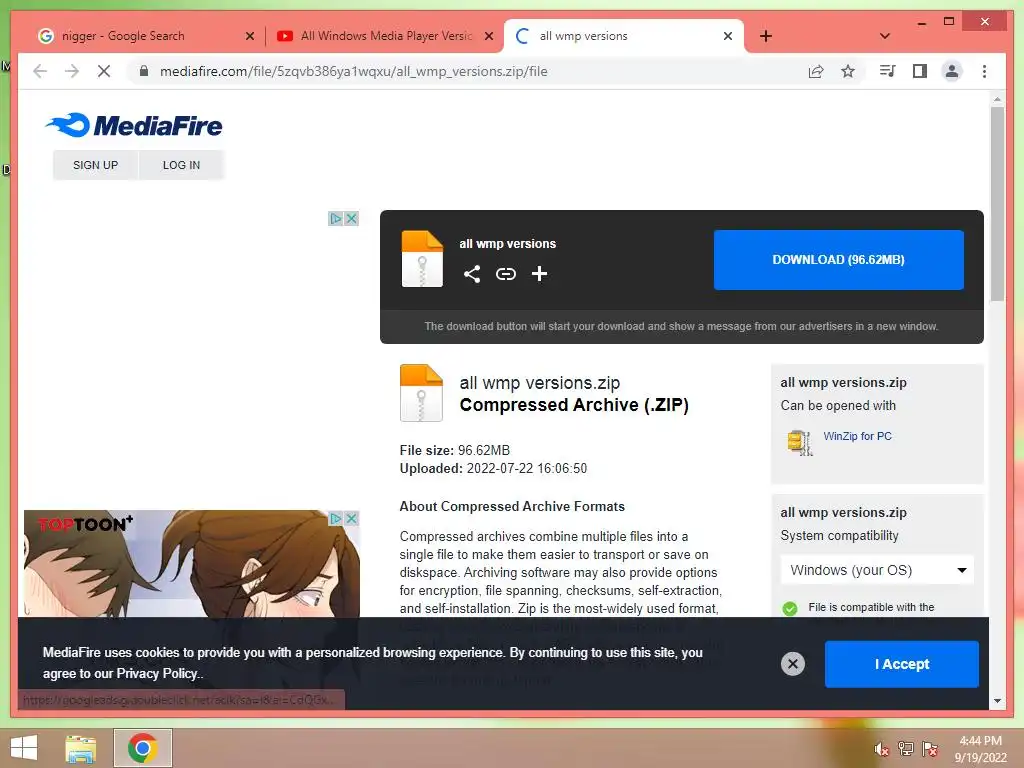Viewport: 1024px width, 768px height.
Task: Open a new tab with plus button
Action: [x=766, y=36]
